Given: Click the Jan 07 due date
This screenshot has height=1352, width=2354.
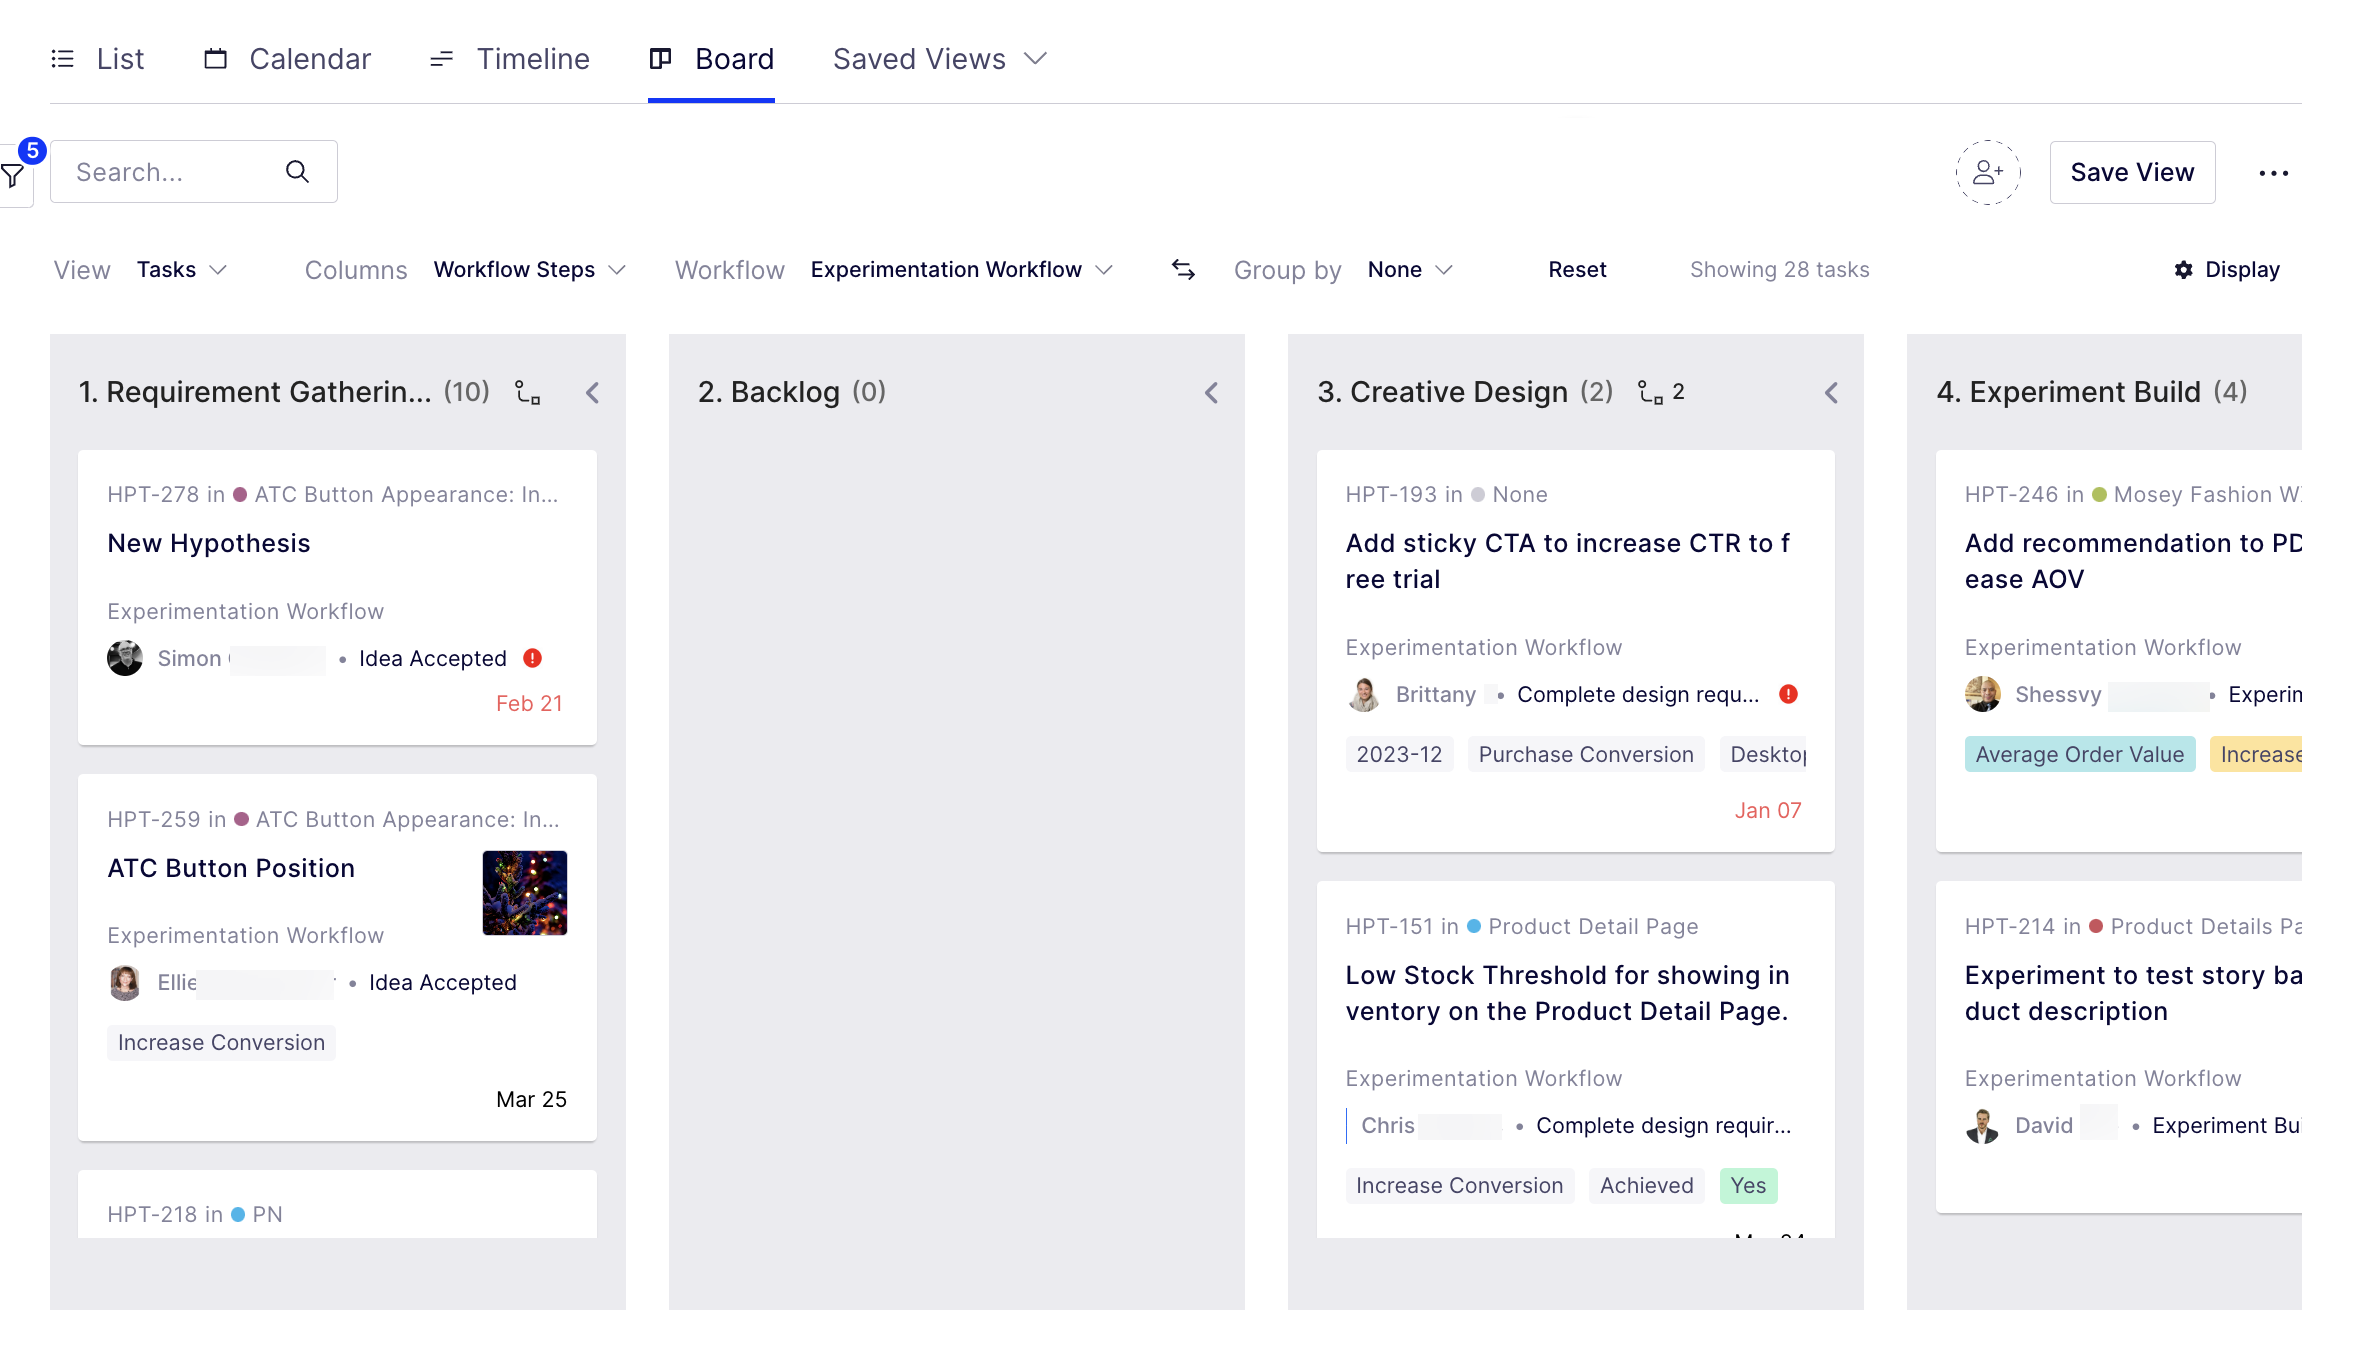Looking at the screenshot, I should point(1768,811).
